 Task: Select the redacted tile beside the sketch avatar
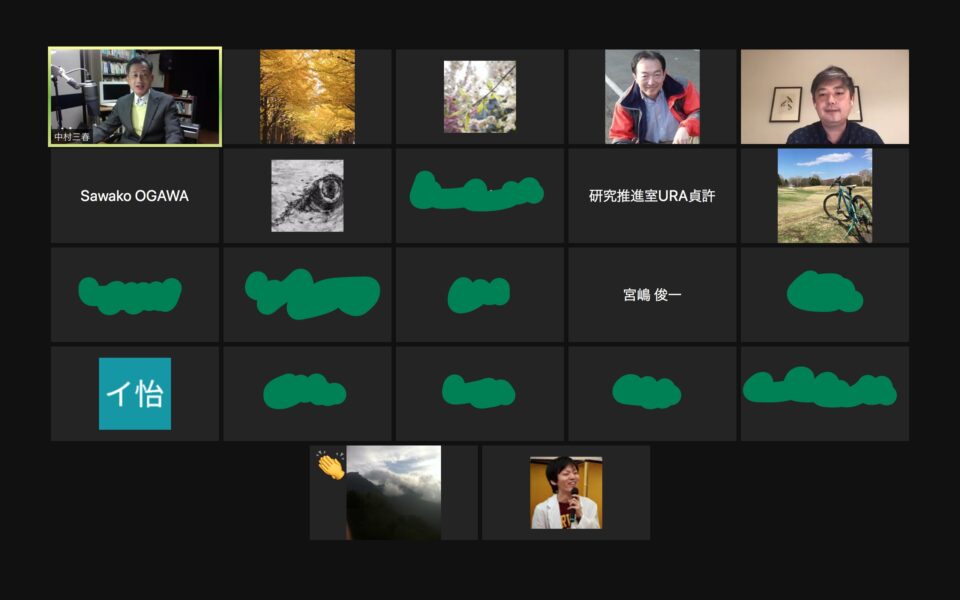[x=480, y=196]
